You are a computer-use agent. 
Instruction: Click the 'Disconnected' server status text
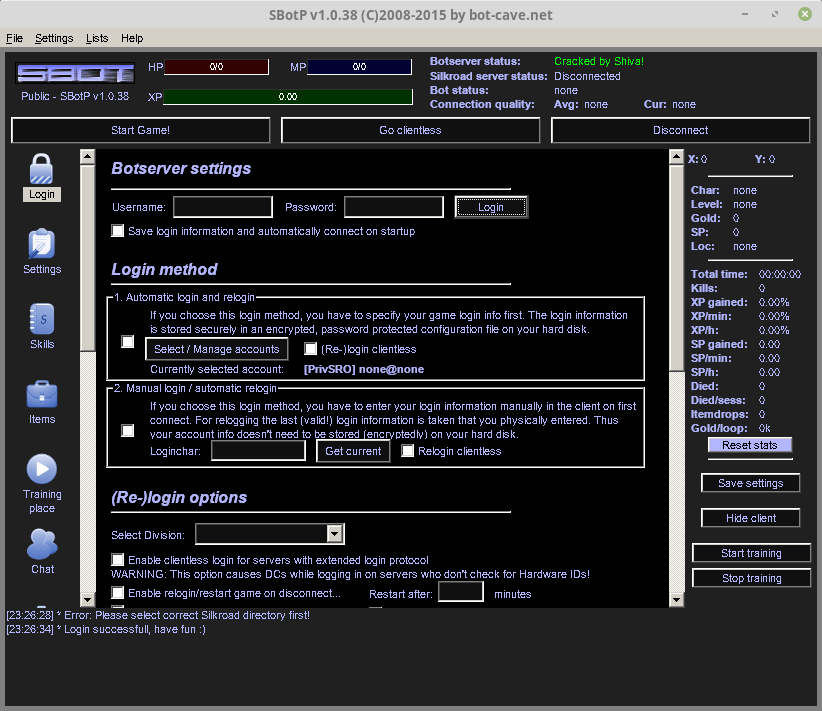coord(587,76)
